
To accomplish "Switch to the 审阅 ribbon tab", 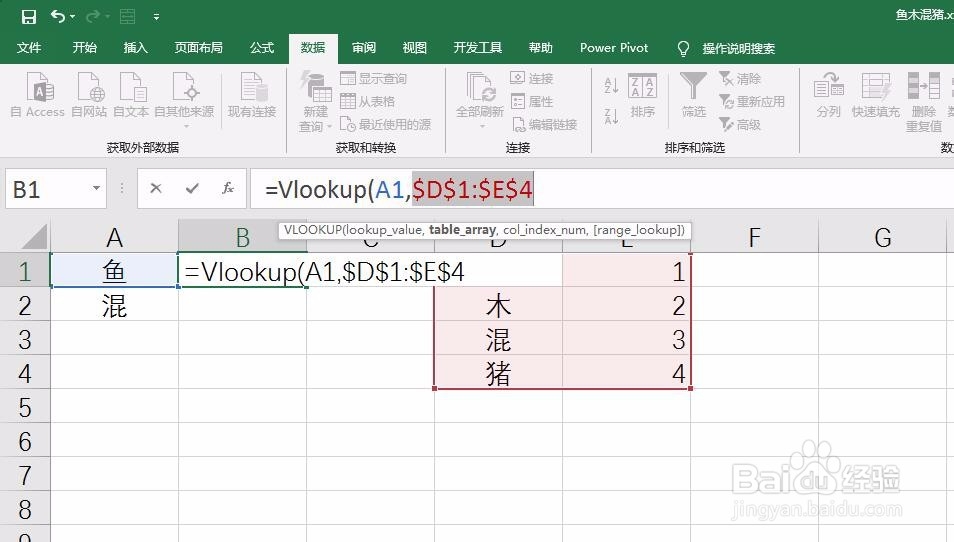I will [364, 47].
